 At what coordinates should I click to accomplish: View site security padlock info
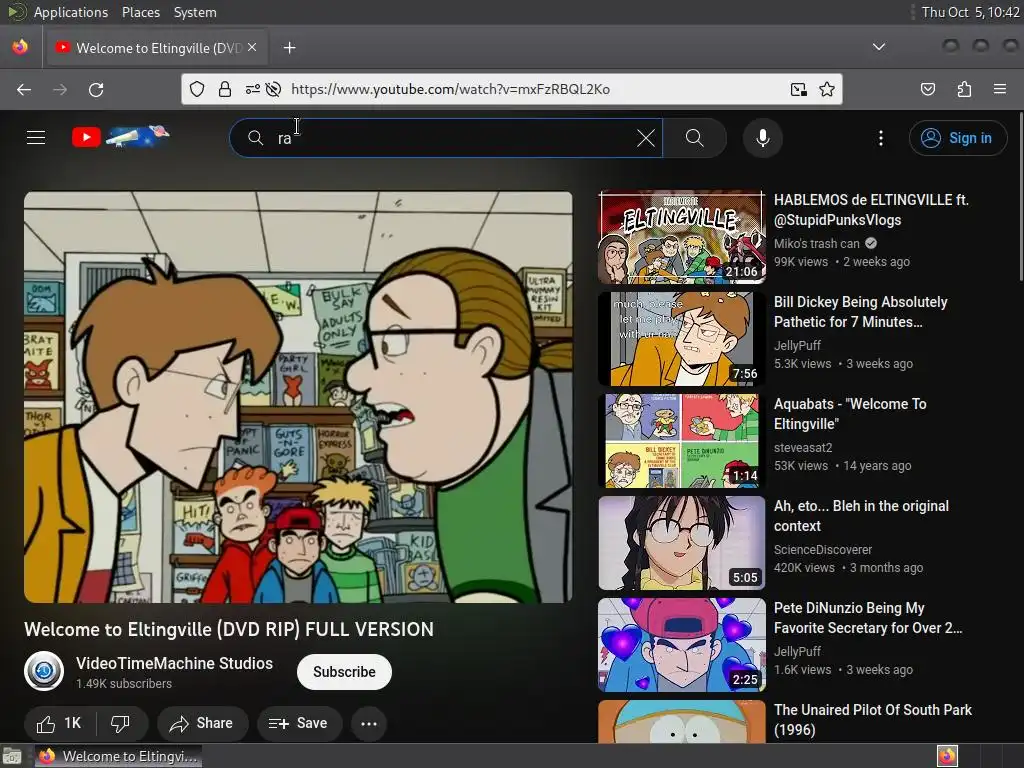pyautogui.click(x=225, y=89)
